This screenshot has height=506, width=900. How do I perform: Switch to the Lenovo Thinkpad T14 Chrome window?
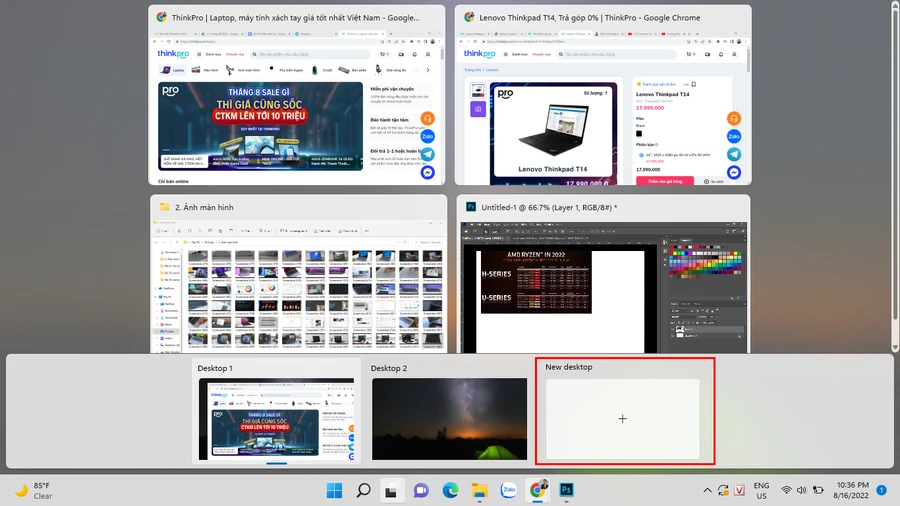pyautogui.click(x=603, y=95)
